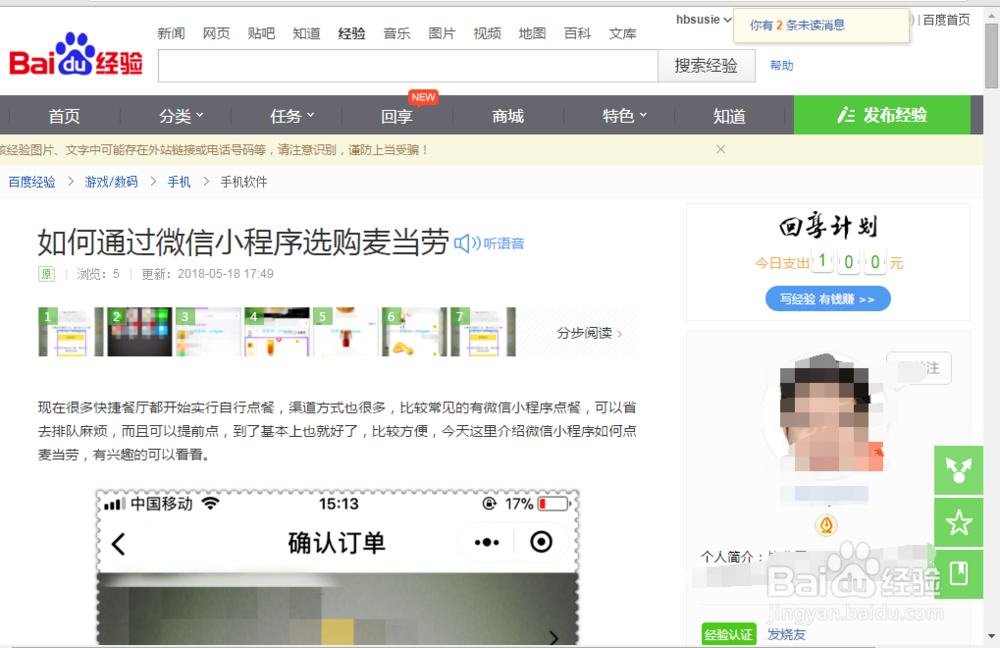Click the 写经验 有钱赚 blue button
The image size is (1000, 648).
click(x=827, y=298)
